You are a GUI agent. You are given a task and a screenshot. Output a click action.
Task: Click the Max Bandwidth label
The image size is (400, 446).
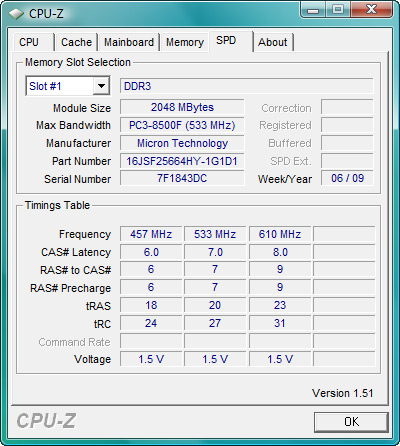73,125
